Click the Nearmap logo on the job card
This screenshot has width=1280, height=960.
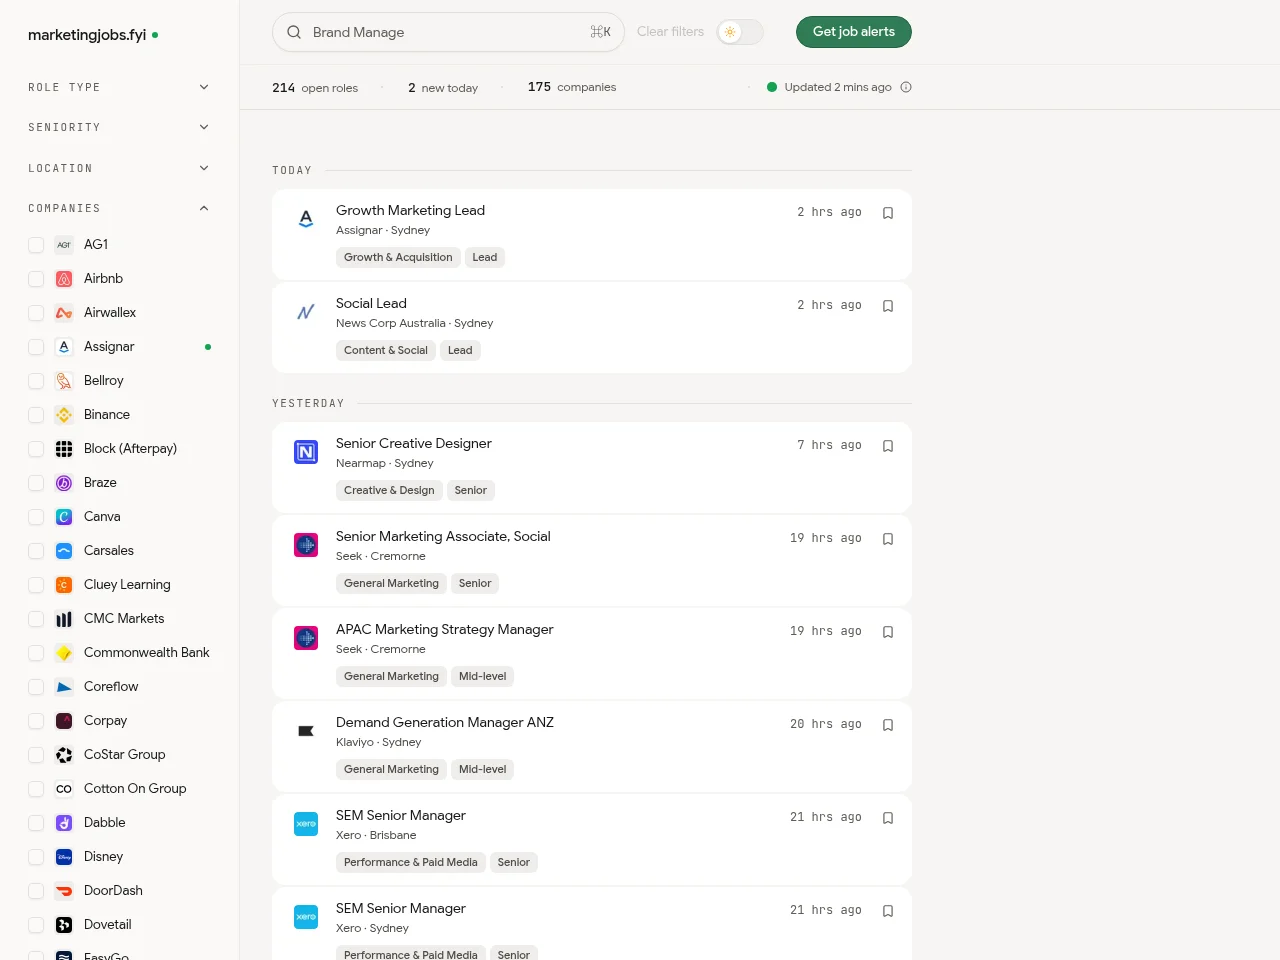tap(306, 452)
